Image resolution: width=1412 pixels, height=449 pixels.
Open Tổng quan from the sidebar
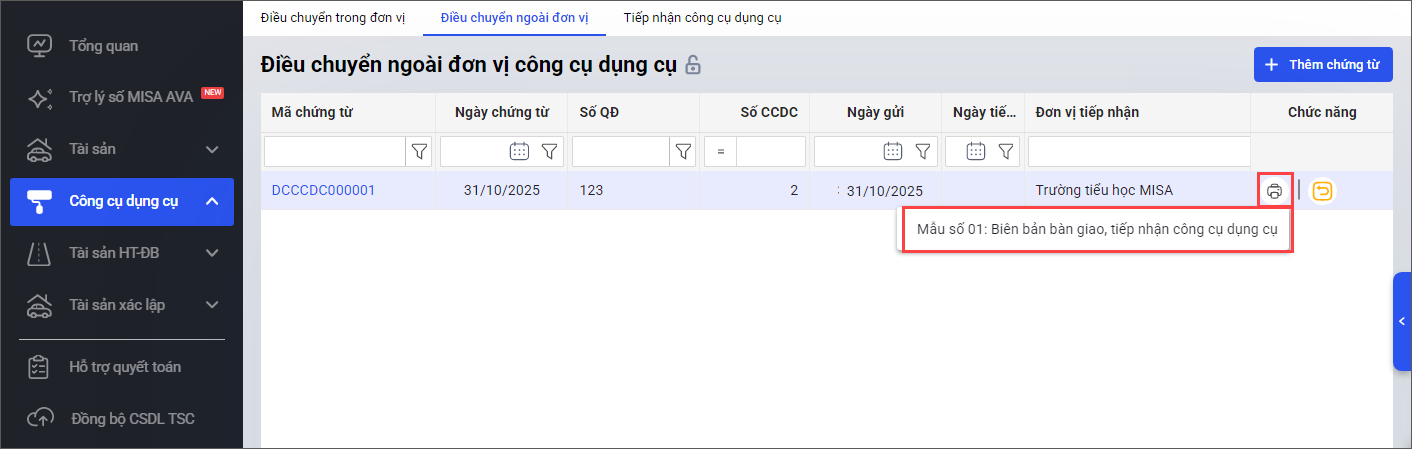103,46
